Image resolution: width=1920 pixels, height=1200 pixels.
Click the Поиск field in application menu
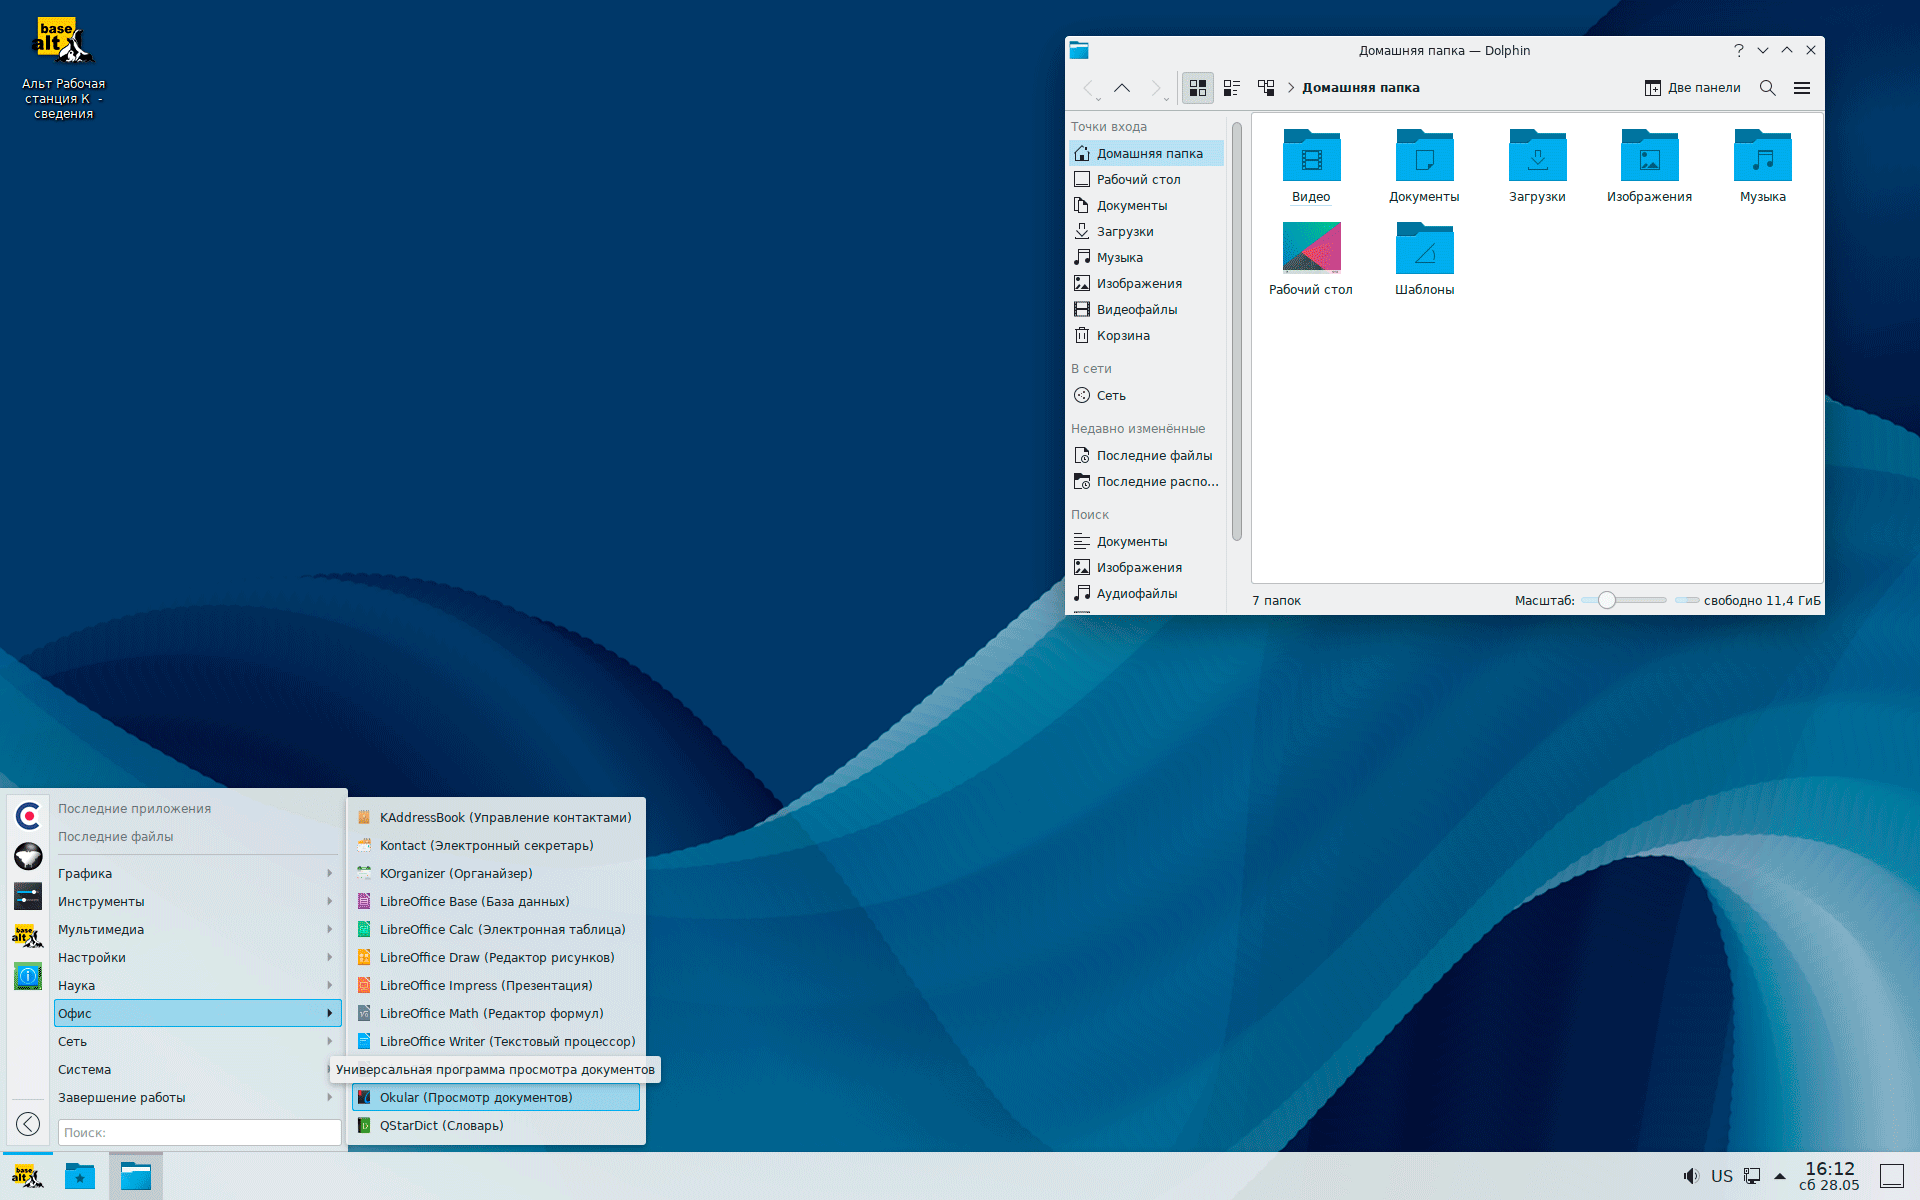(x=199, y=1132)
